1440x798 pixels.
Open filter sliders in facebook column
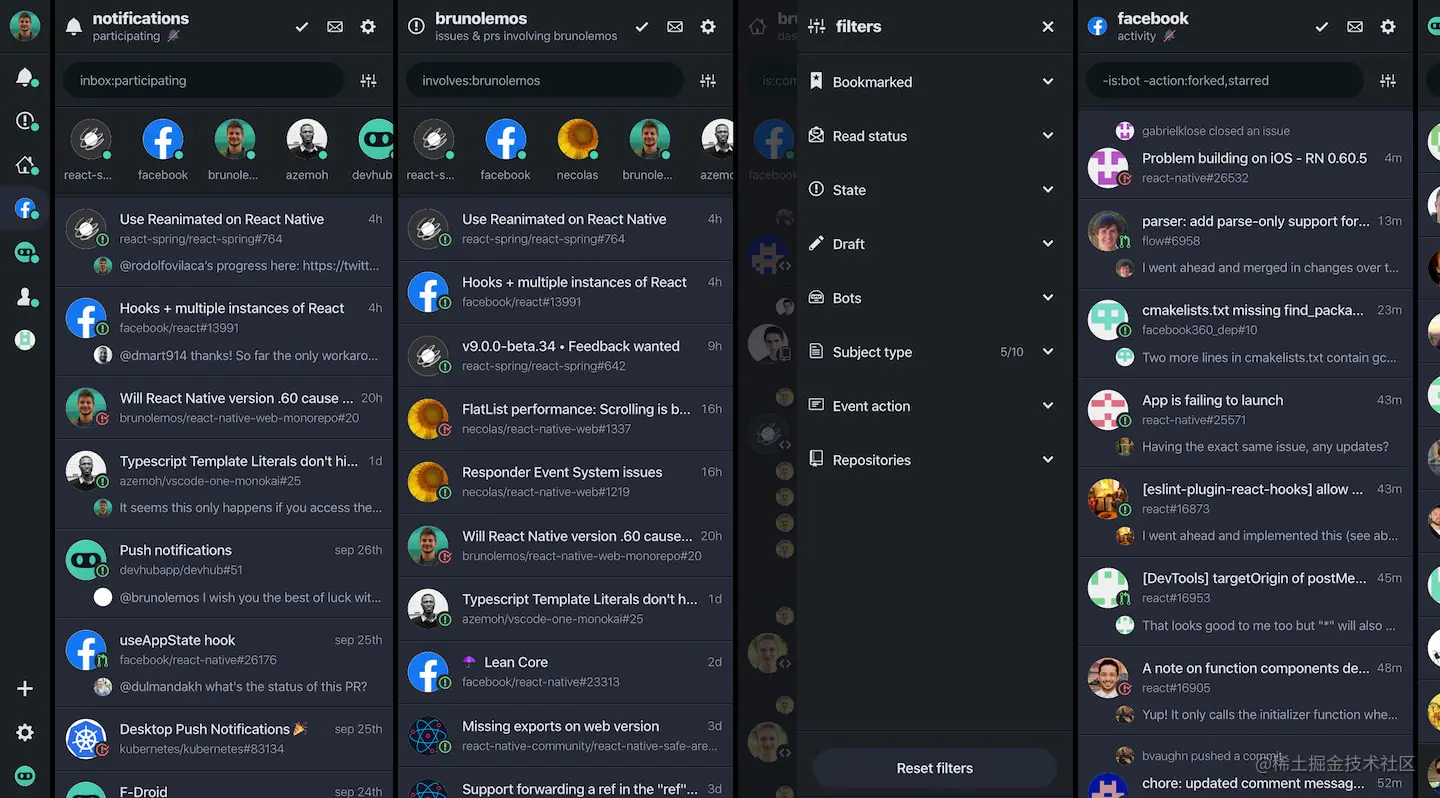pos(1388,81)
